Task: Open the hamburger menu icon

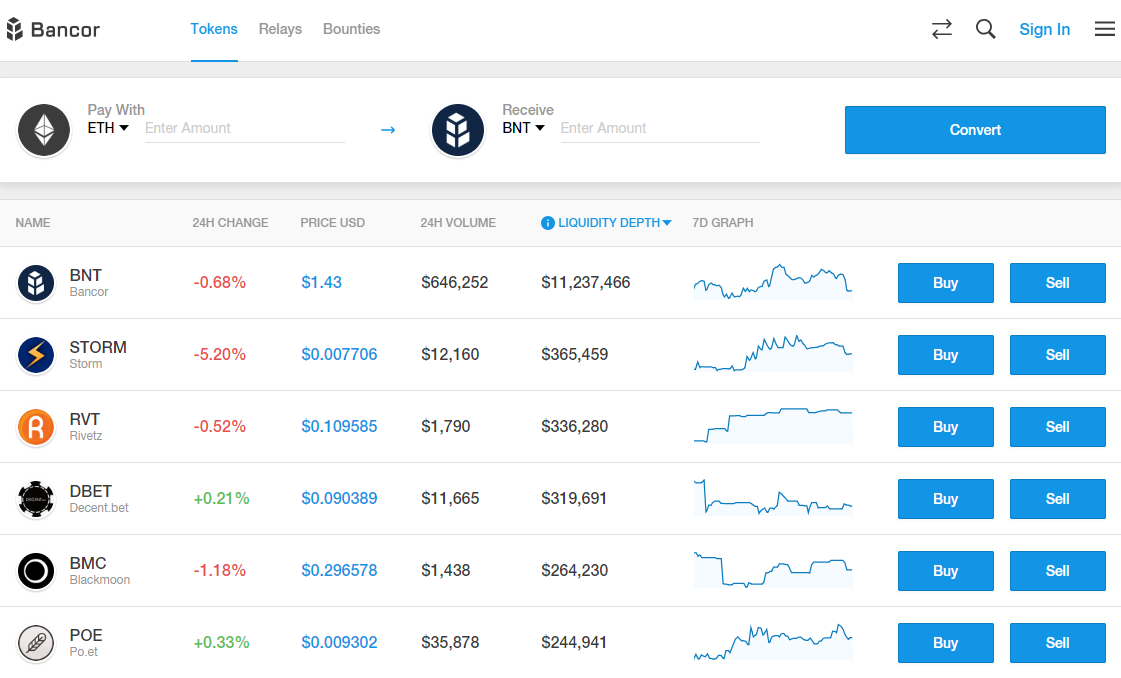Action: tap(1105, 29)
